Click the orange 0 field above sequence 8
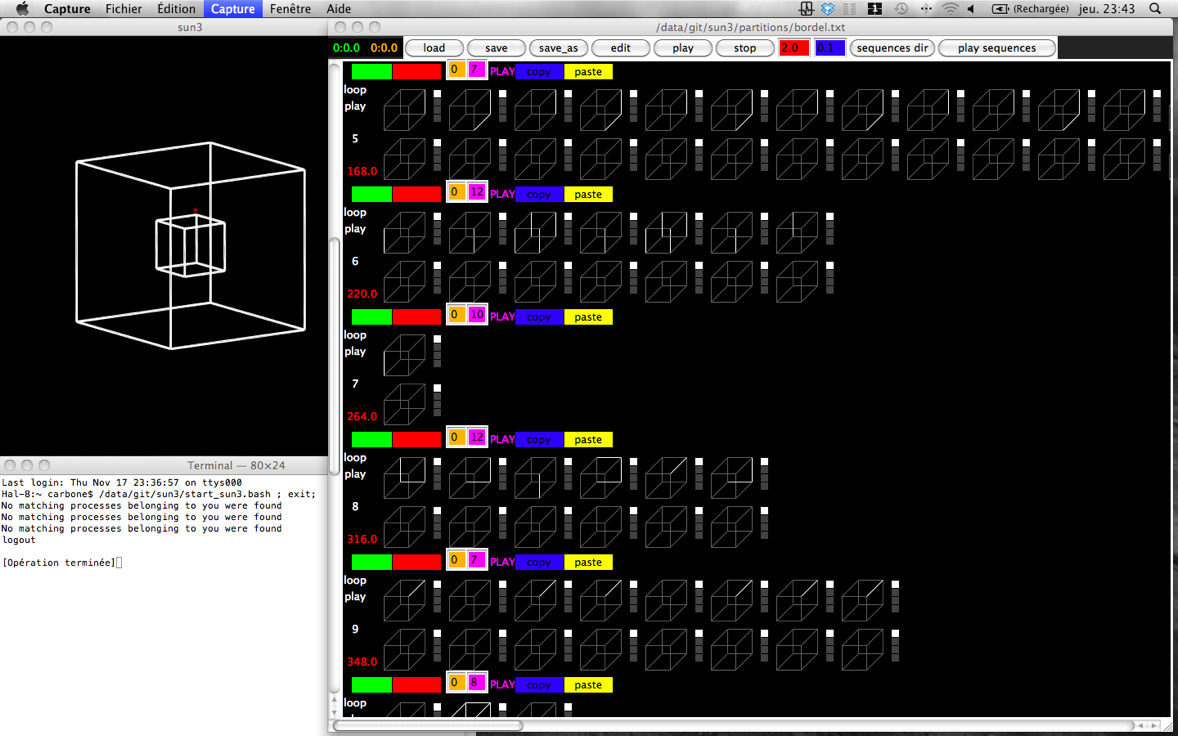The height and width of the screenshot is (736, 1178). click(x=455, y=438)
